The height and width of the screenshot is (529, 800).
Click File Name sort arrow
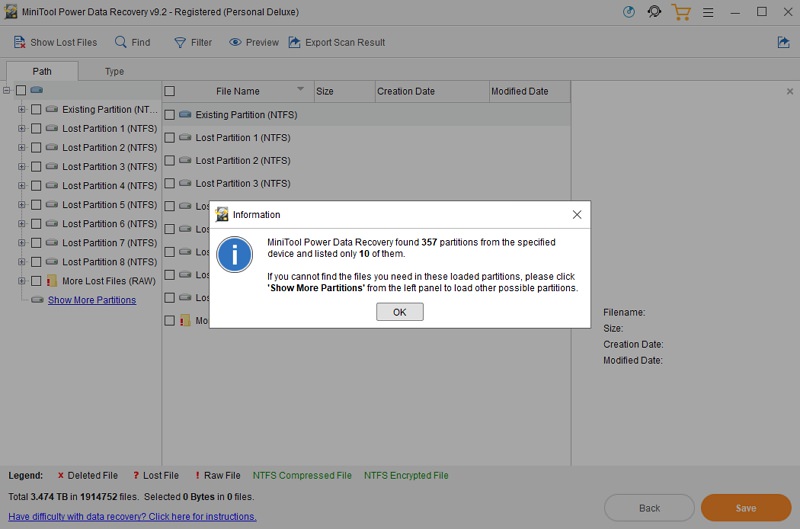tap(301, 89)
